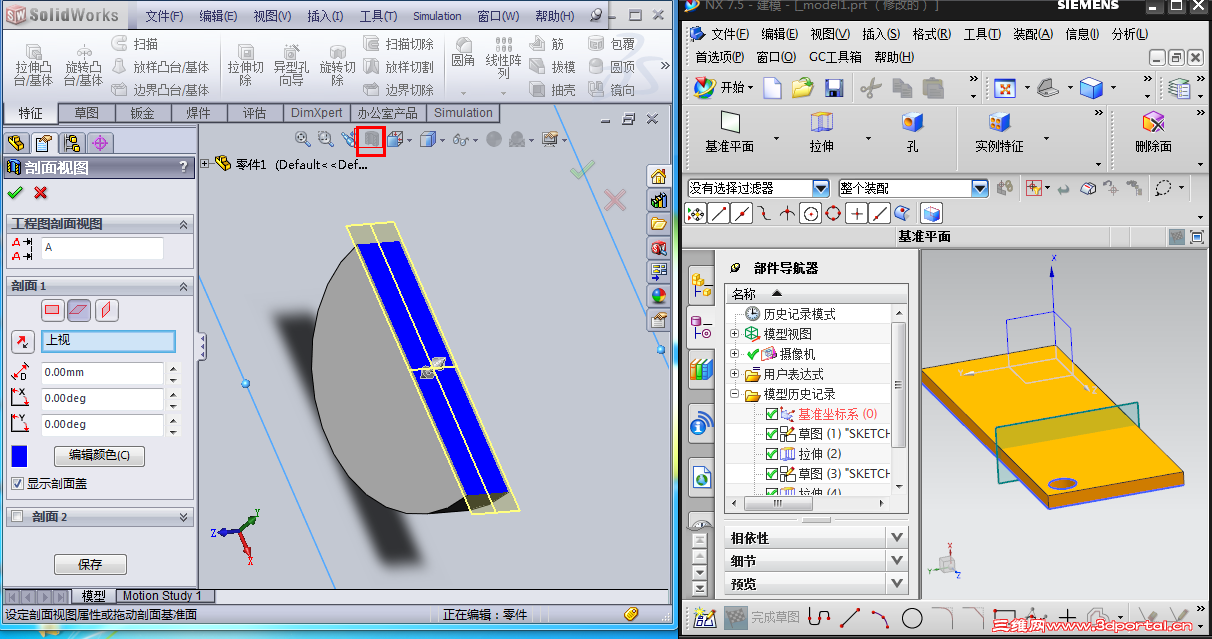Click 编辑颜色(C) button
Screen dimensions: 1212x639
(99, 456)
